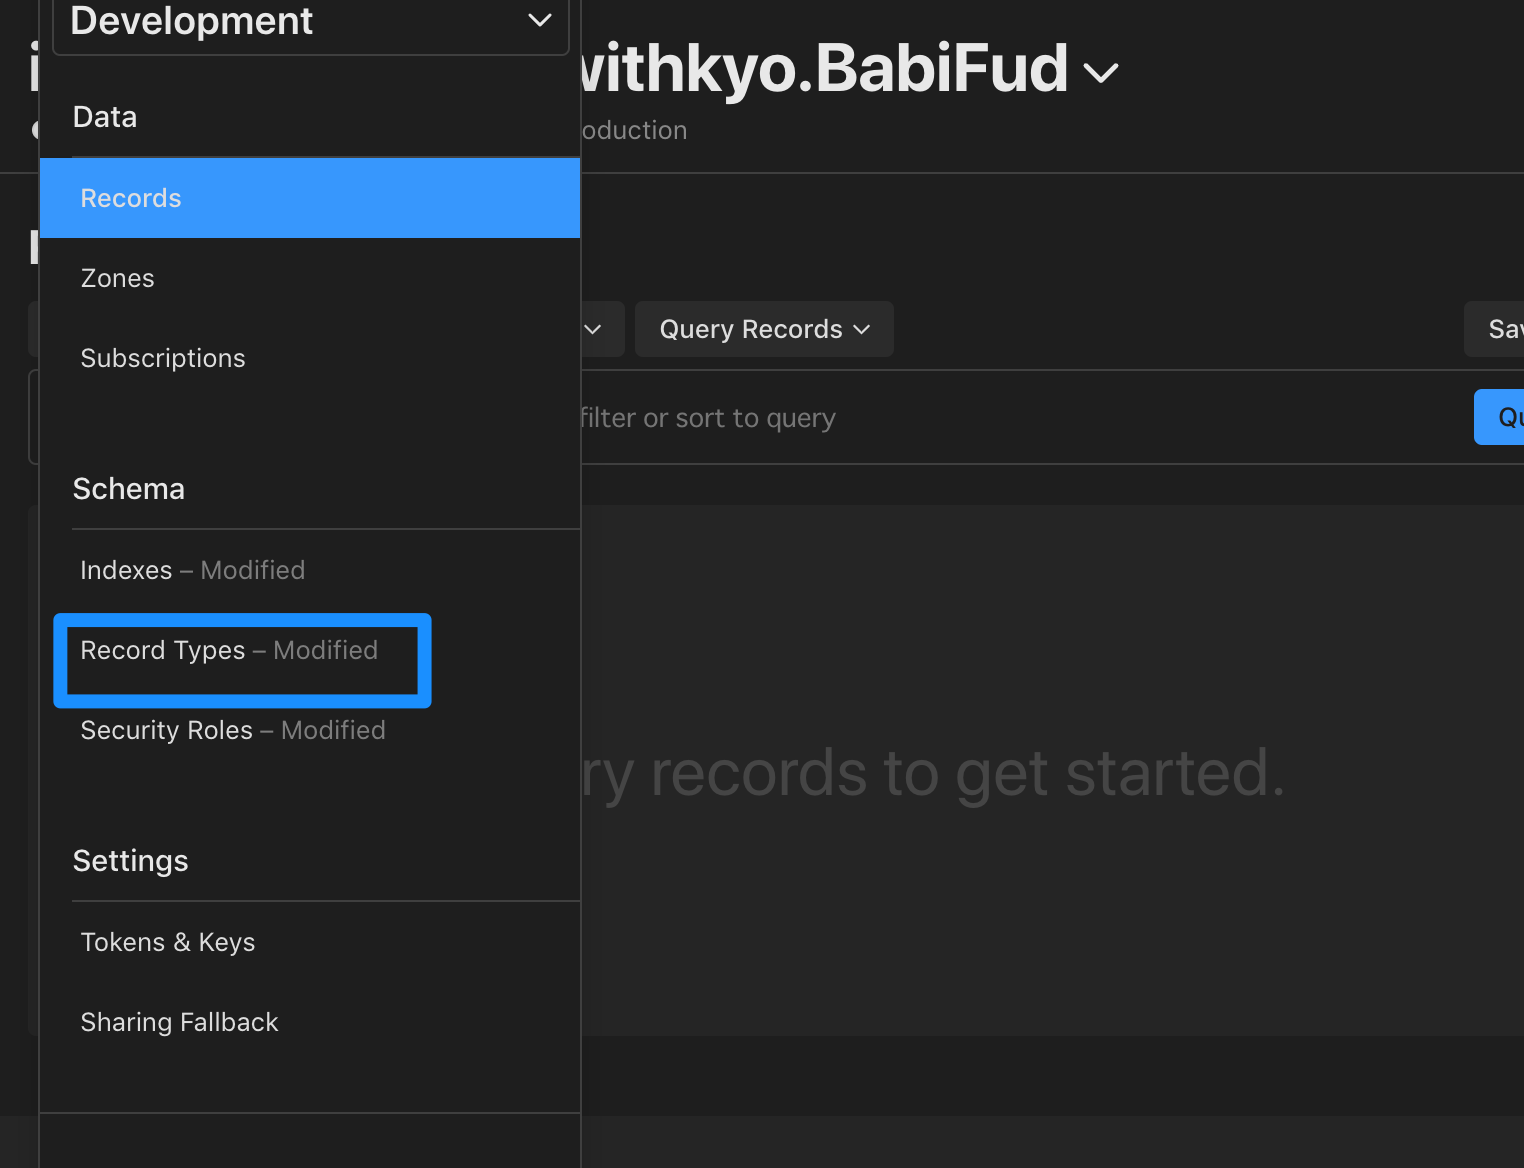The image size is (1524, 1168).
Task: Click the Development chevron icon
Action: 538,20
